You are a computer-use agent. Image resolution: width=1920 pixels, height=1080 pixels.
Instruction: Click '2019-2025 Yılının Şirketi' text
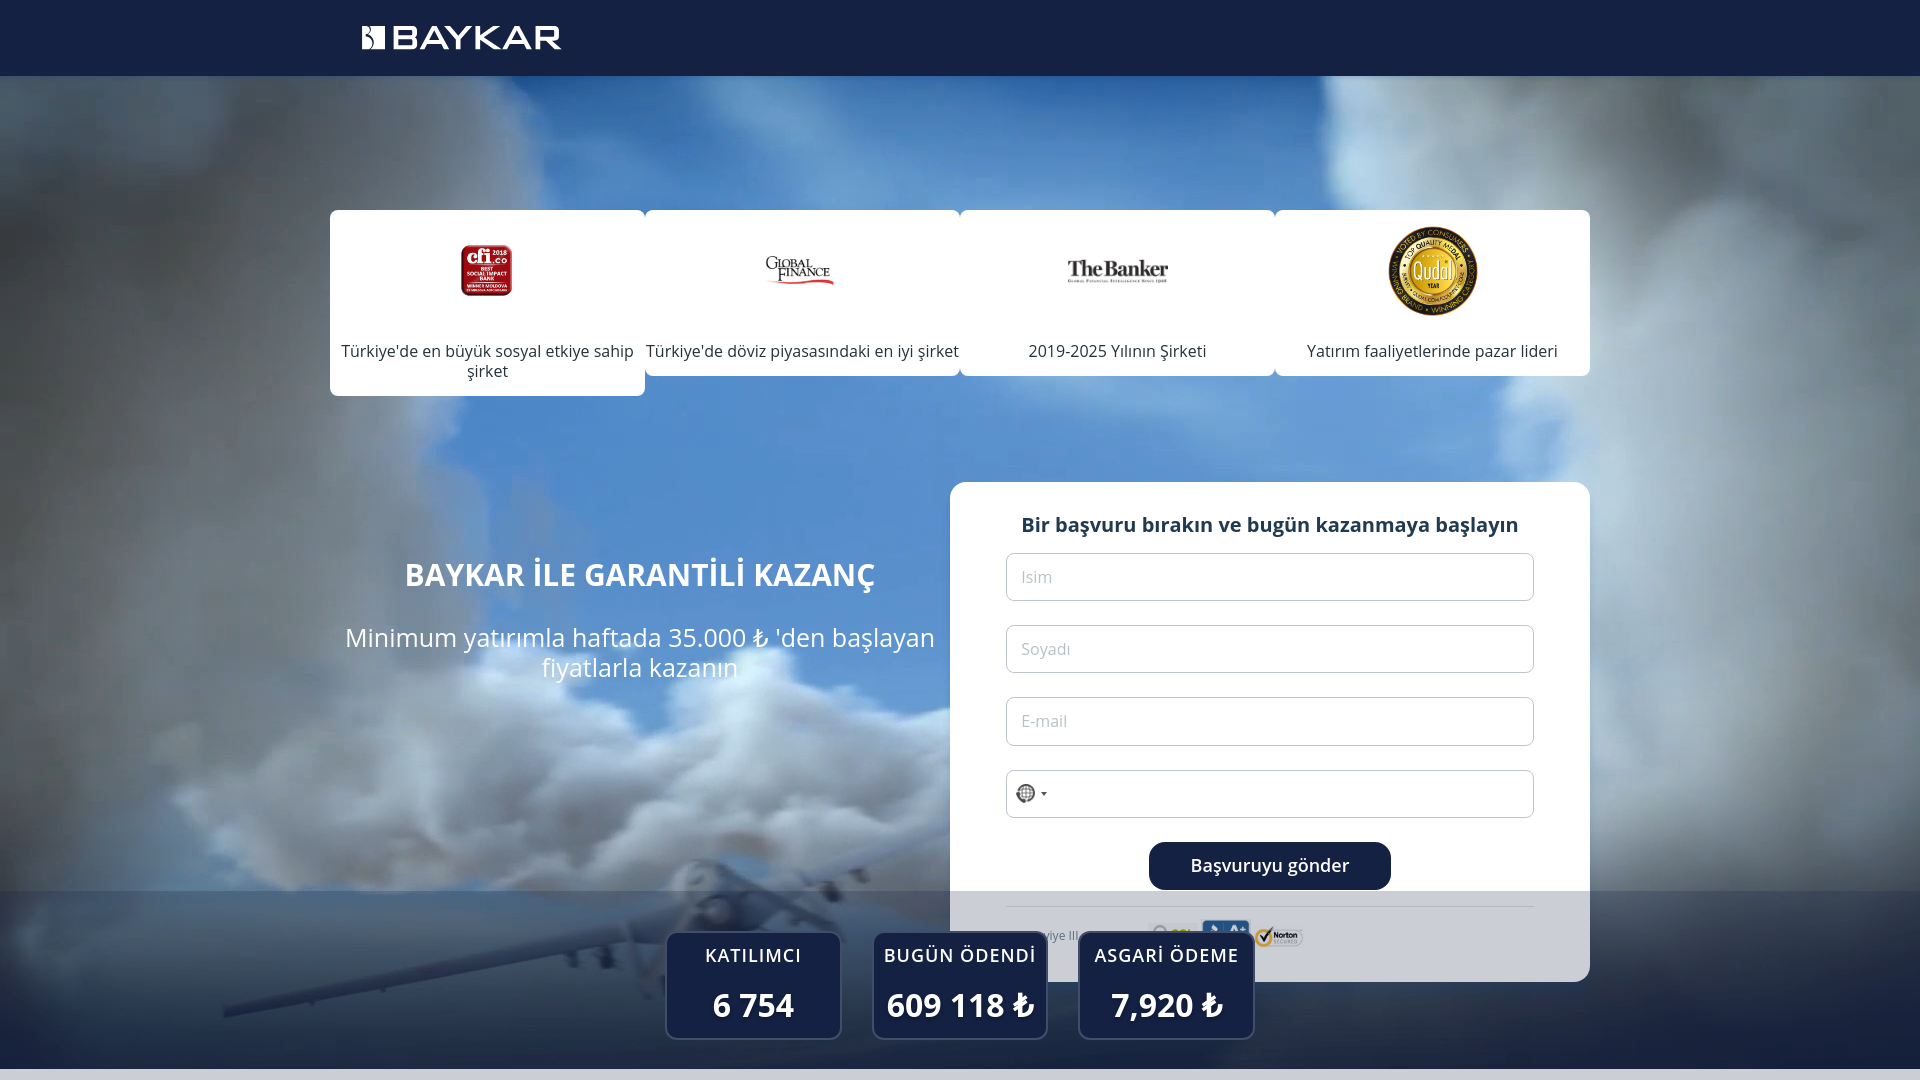pos(1117,351)
